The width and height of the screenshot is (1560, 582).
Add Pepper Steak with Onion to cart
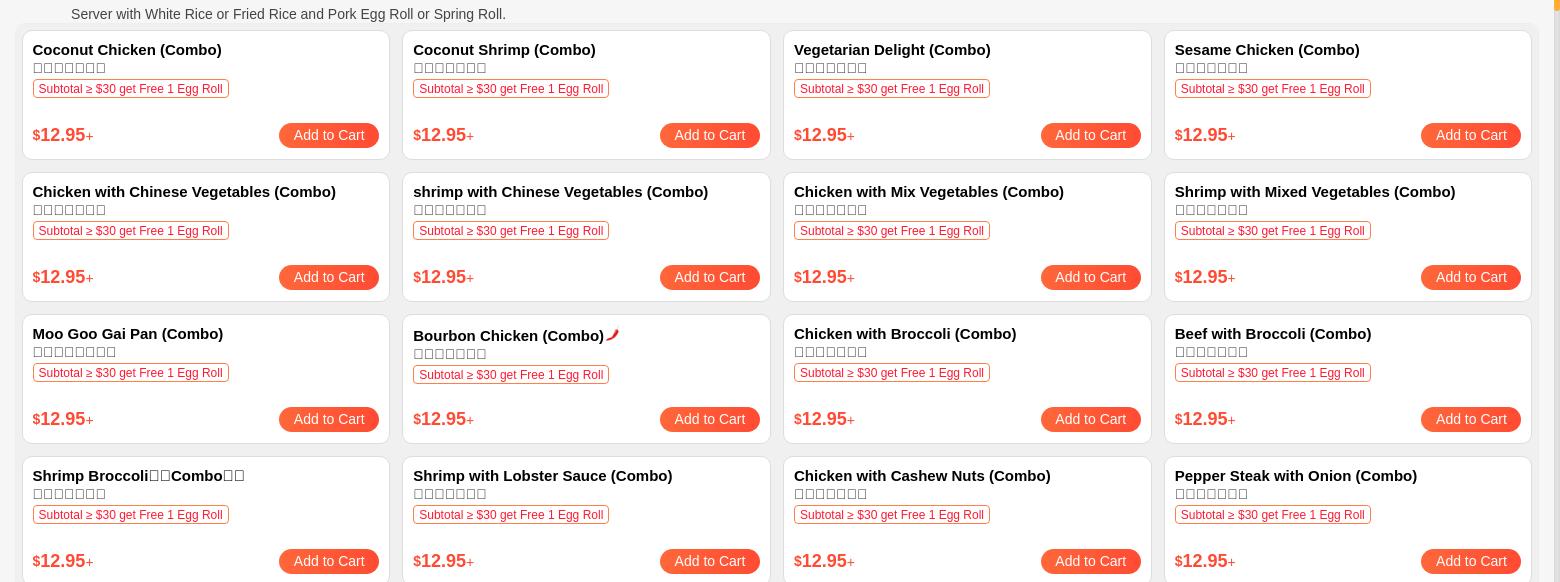coord(1470,561)
